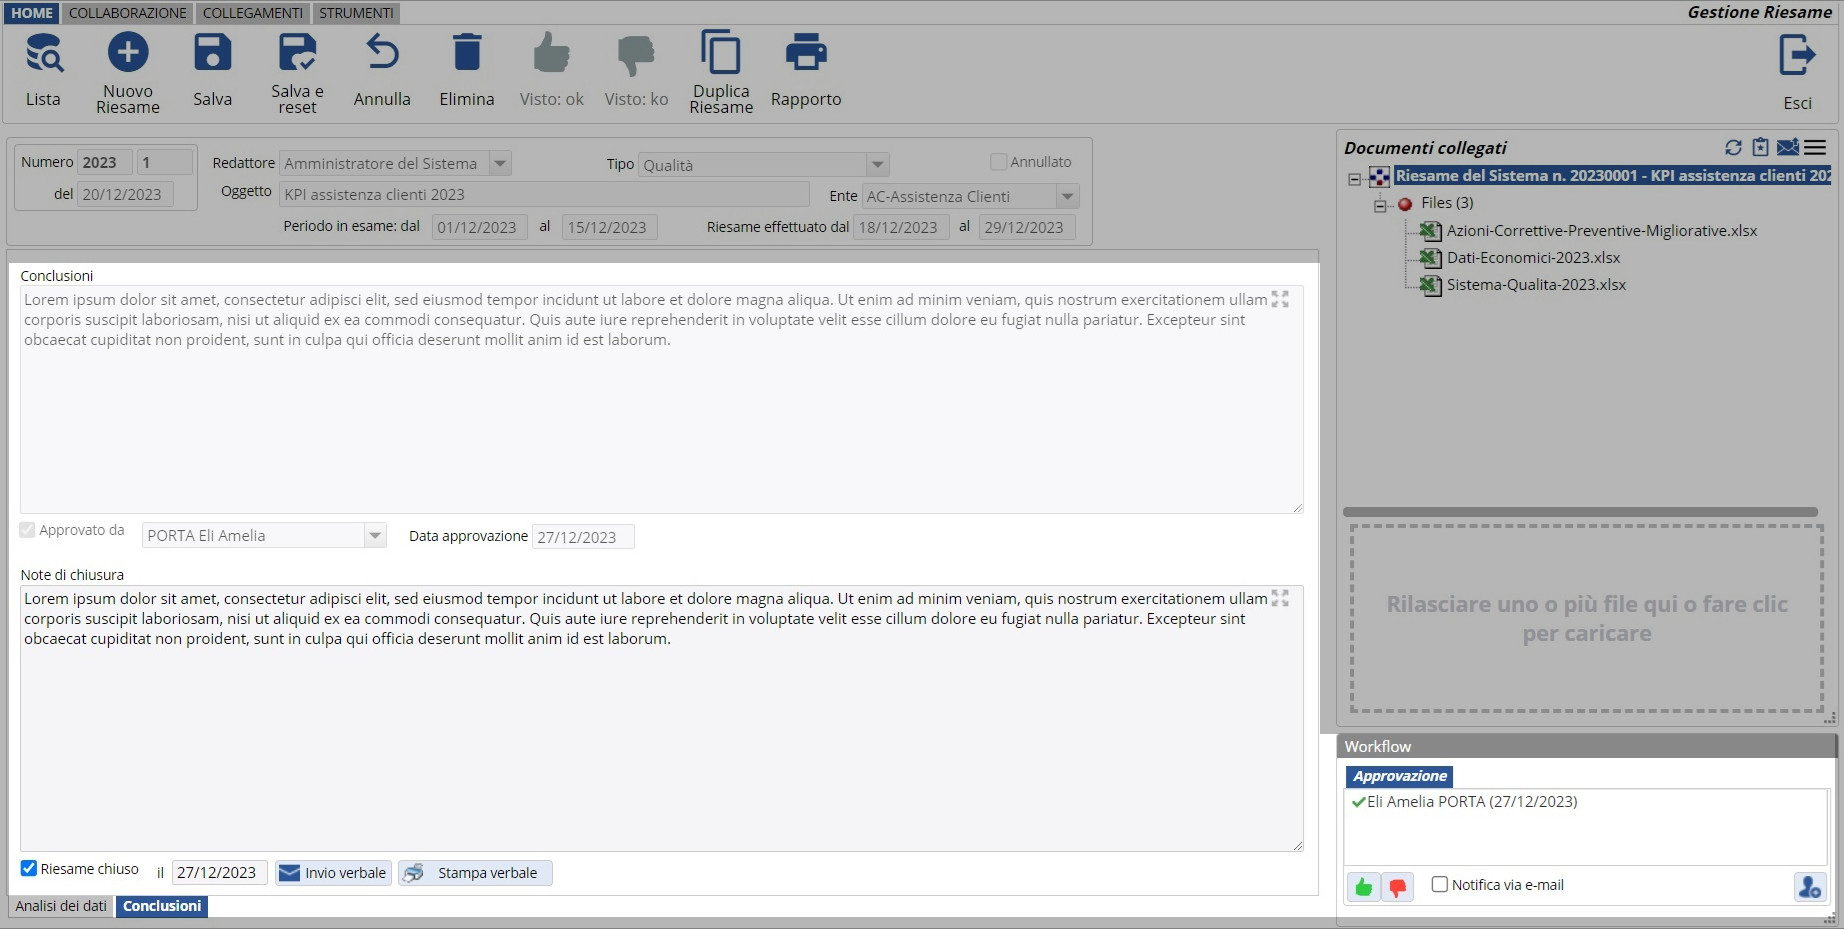Open the Tipo dropdown arrow
This screenshot has width=1844, height=929.
point(877,165)
